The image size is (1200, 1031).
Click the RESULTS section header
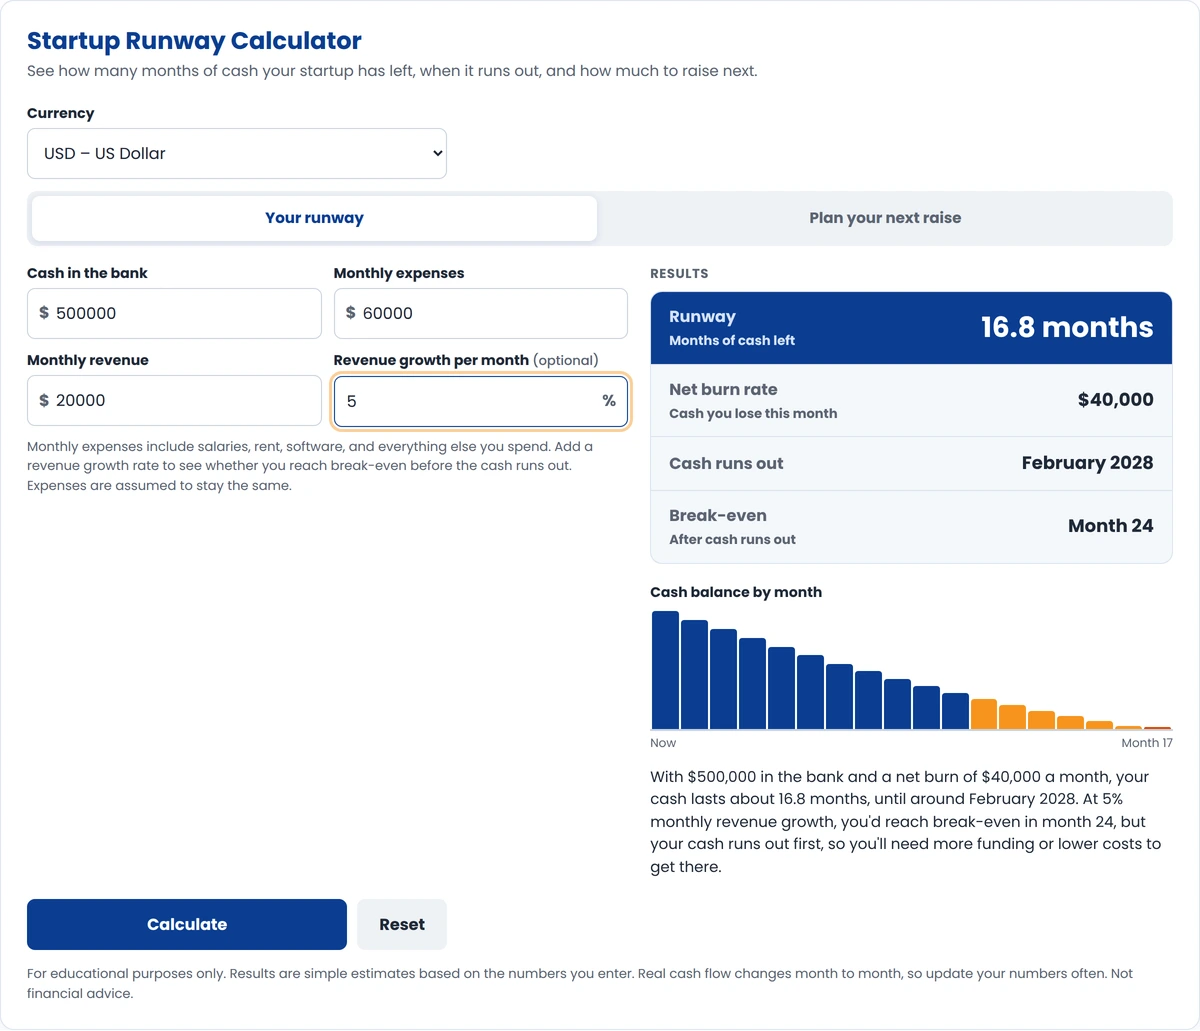679,273
